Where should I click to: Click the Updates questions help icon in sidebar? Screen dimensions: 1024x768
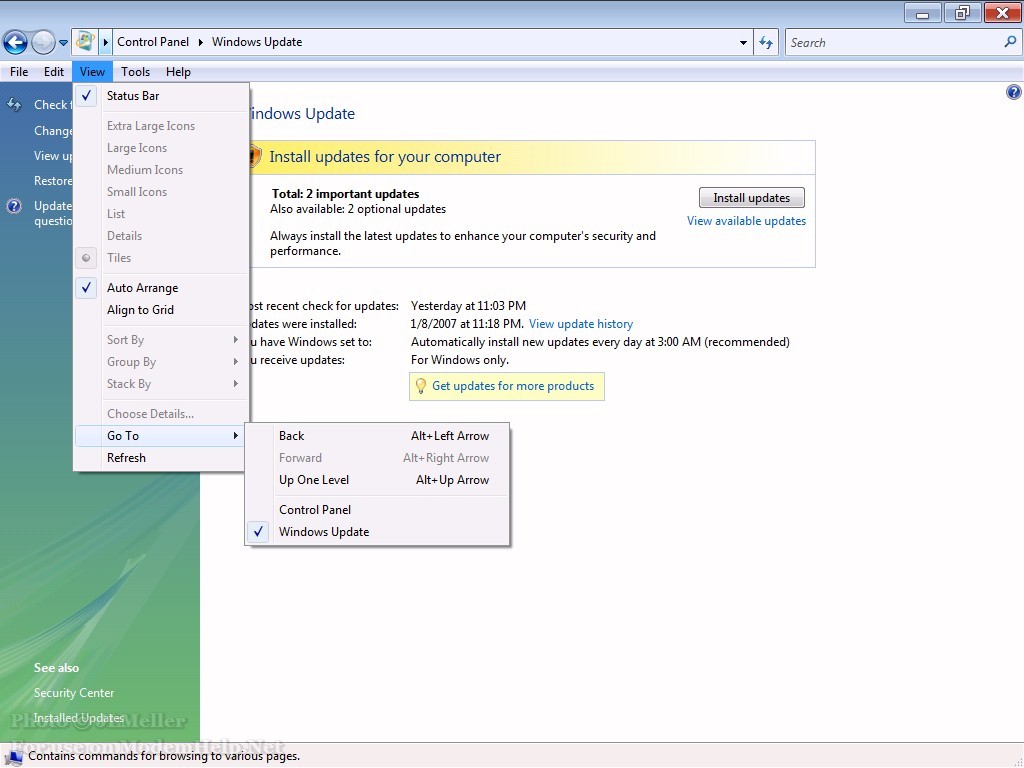(x=14, y=207)
